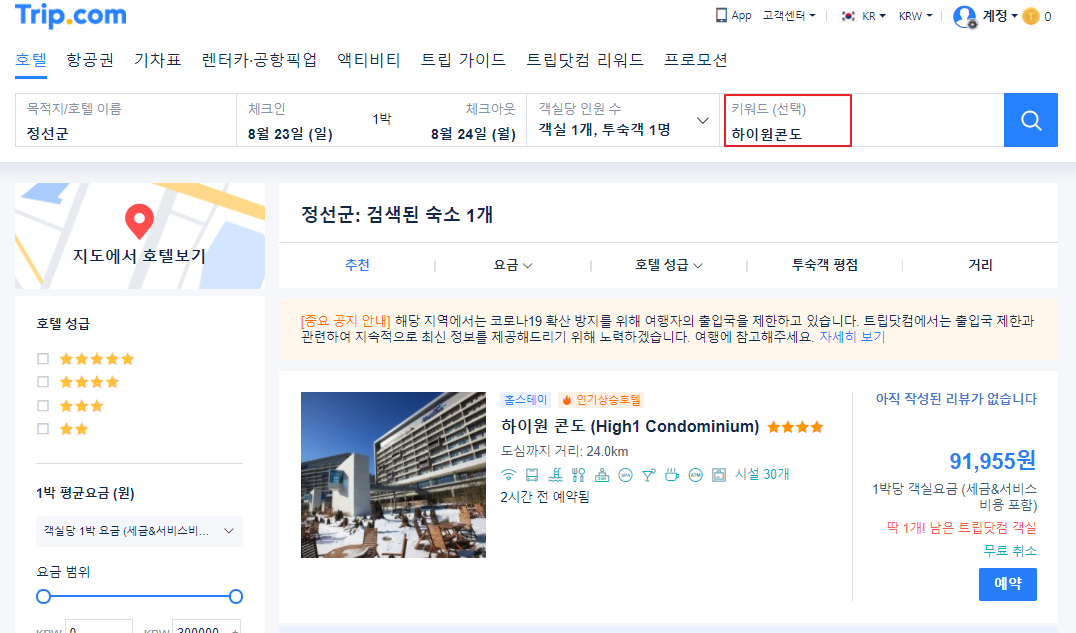Click the 24-hour front desk icon

coord(602,474)
